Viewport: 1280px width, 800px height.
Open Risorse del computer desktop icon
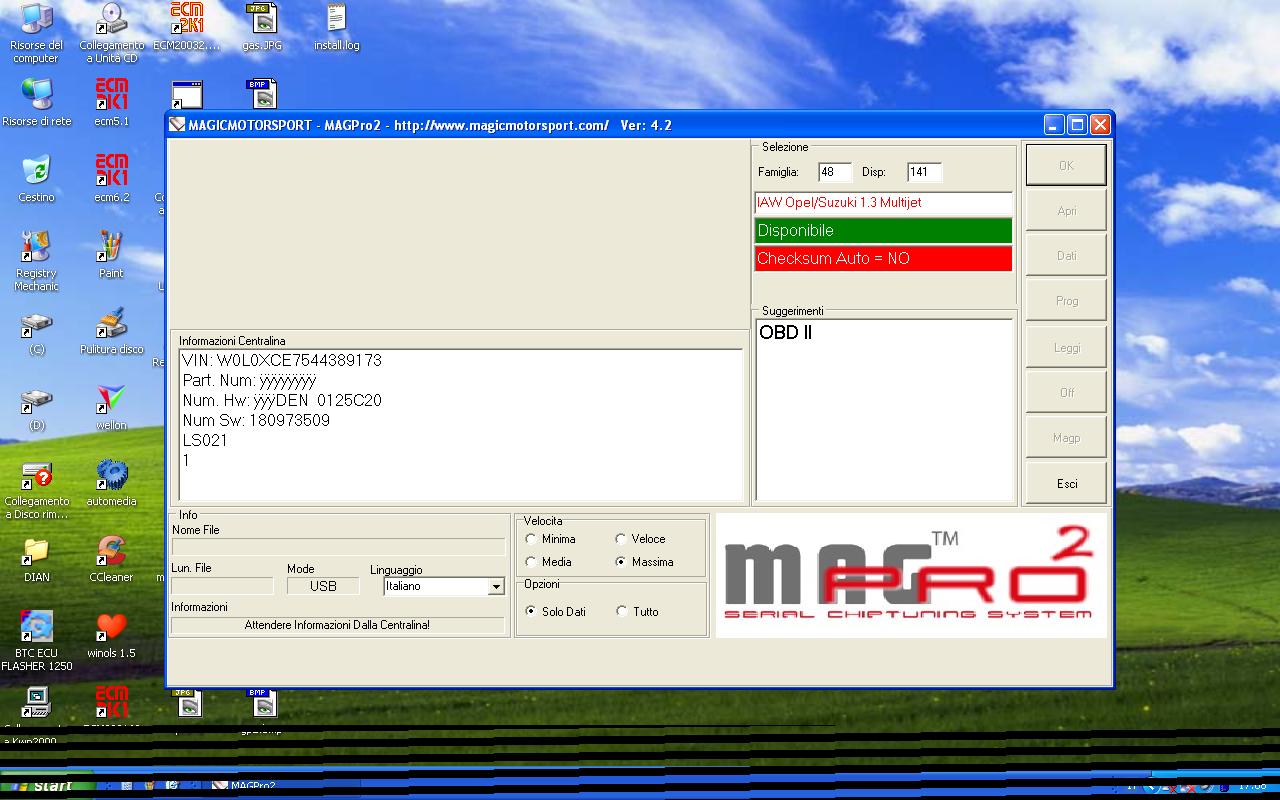(36, 30)
